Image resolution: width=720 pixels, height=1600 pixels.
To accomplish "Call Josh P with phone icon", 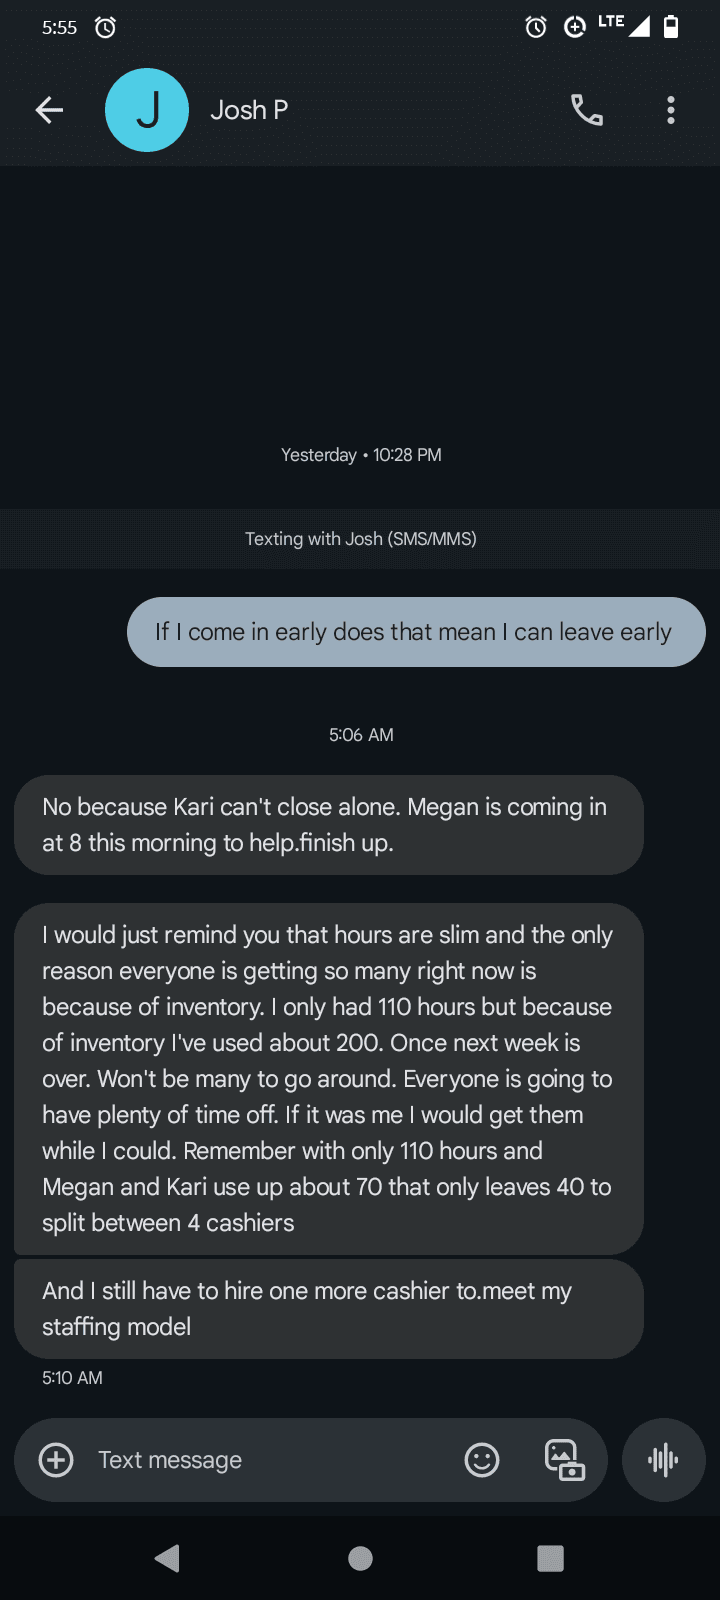I will pyautogui.click(x=587, y=110).
